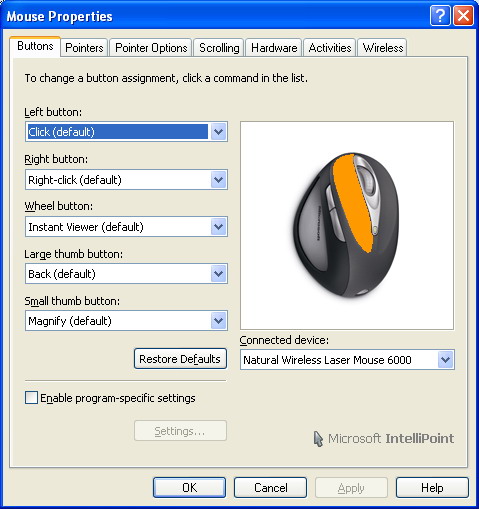Click the thumb buttons on the mouse image
This screenshot has width=479, height=509.
tap(335, 213)
